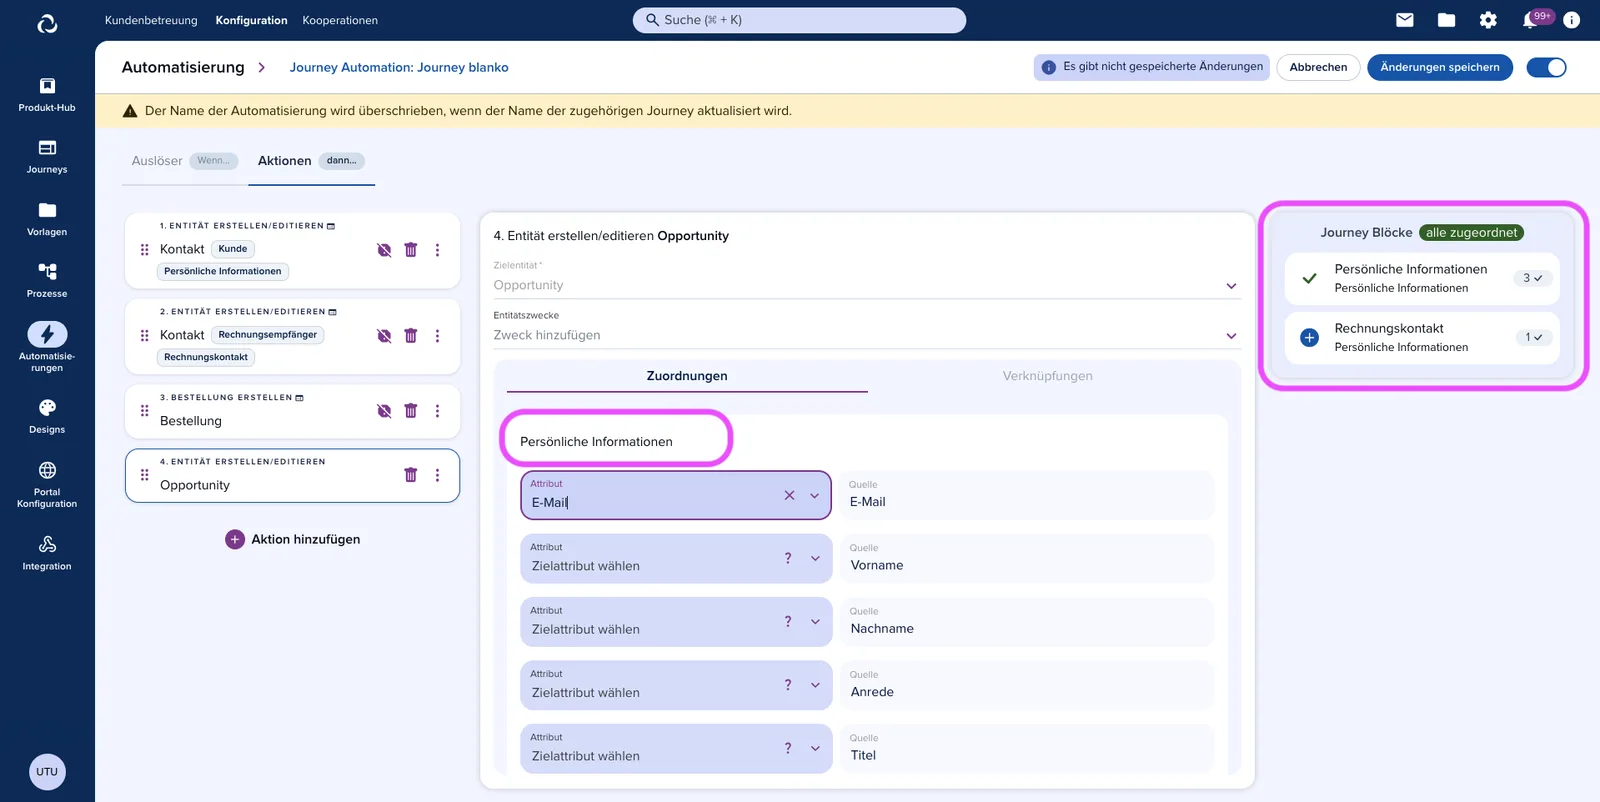Delete the Kontakt Rechnungsempfänger action
Screen dimensions: 1600x802
(x=410, y=336)
